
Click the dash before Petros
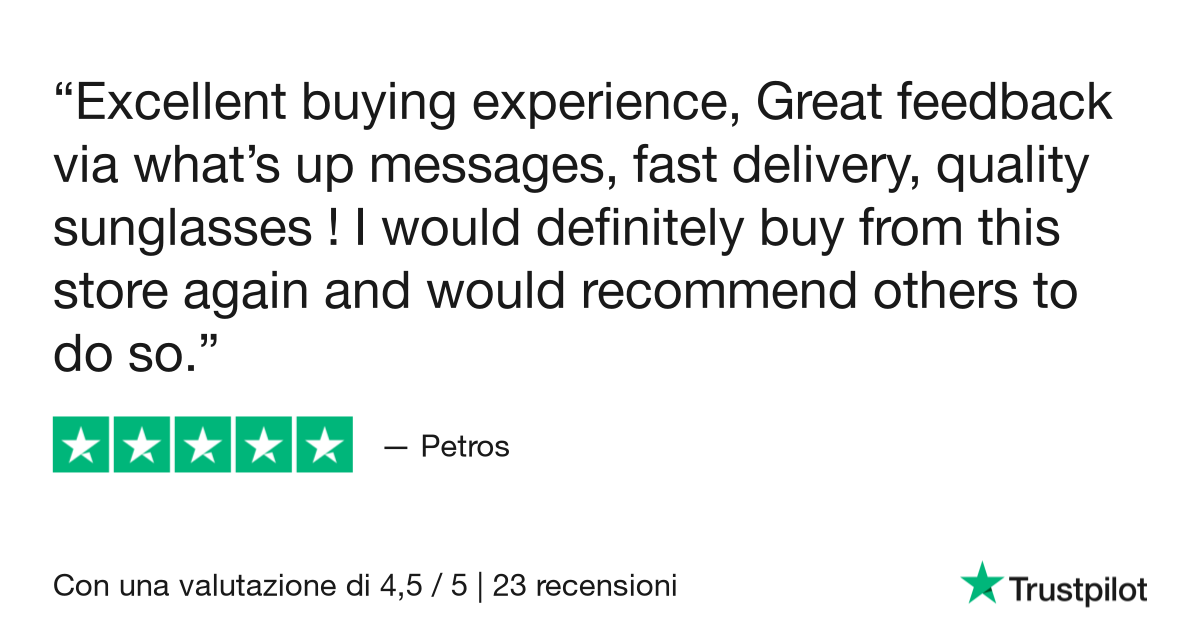(396, 447)
